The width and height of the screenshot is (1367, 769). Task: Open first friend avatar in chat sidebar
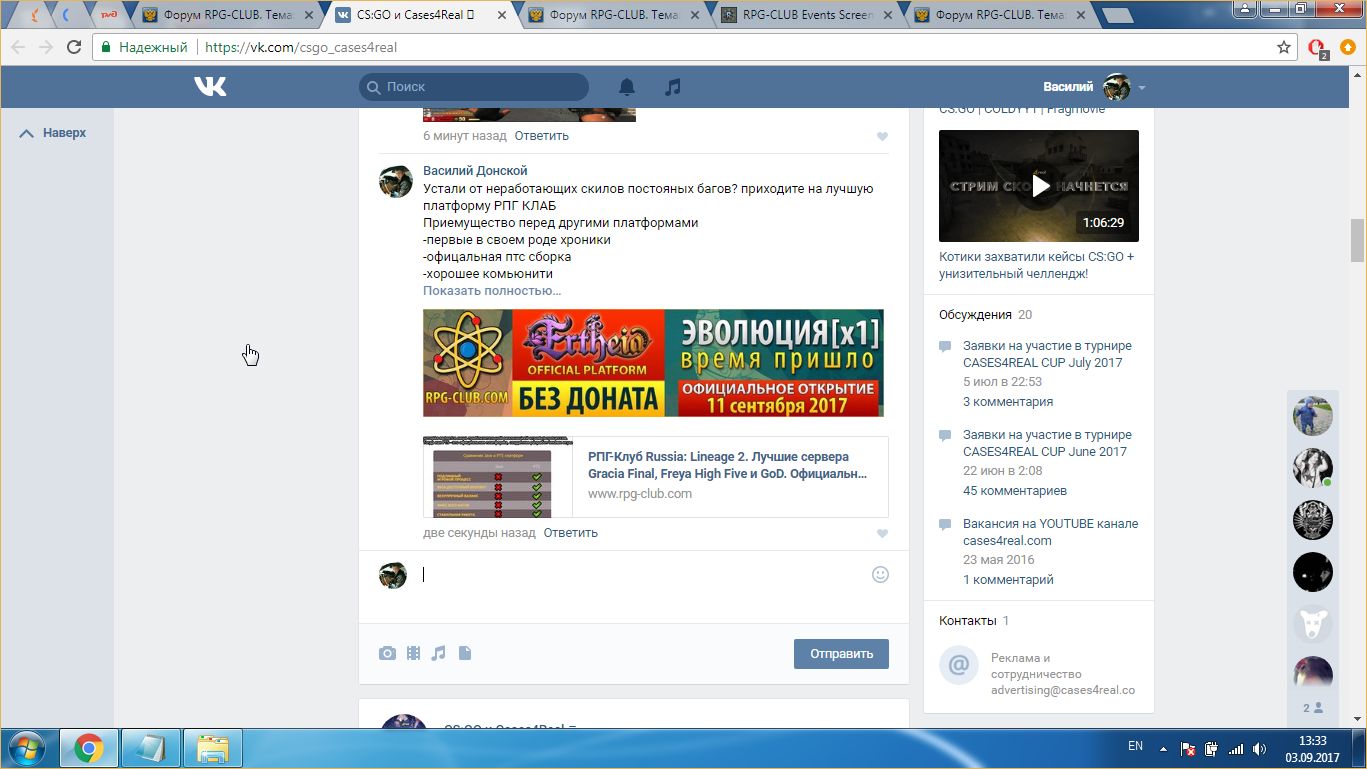(x=1313, y=415)
